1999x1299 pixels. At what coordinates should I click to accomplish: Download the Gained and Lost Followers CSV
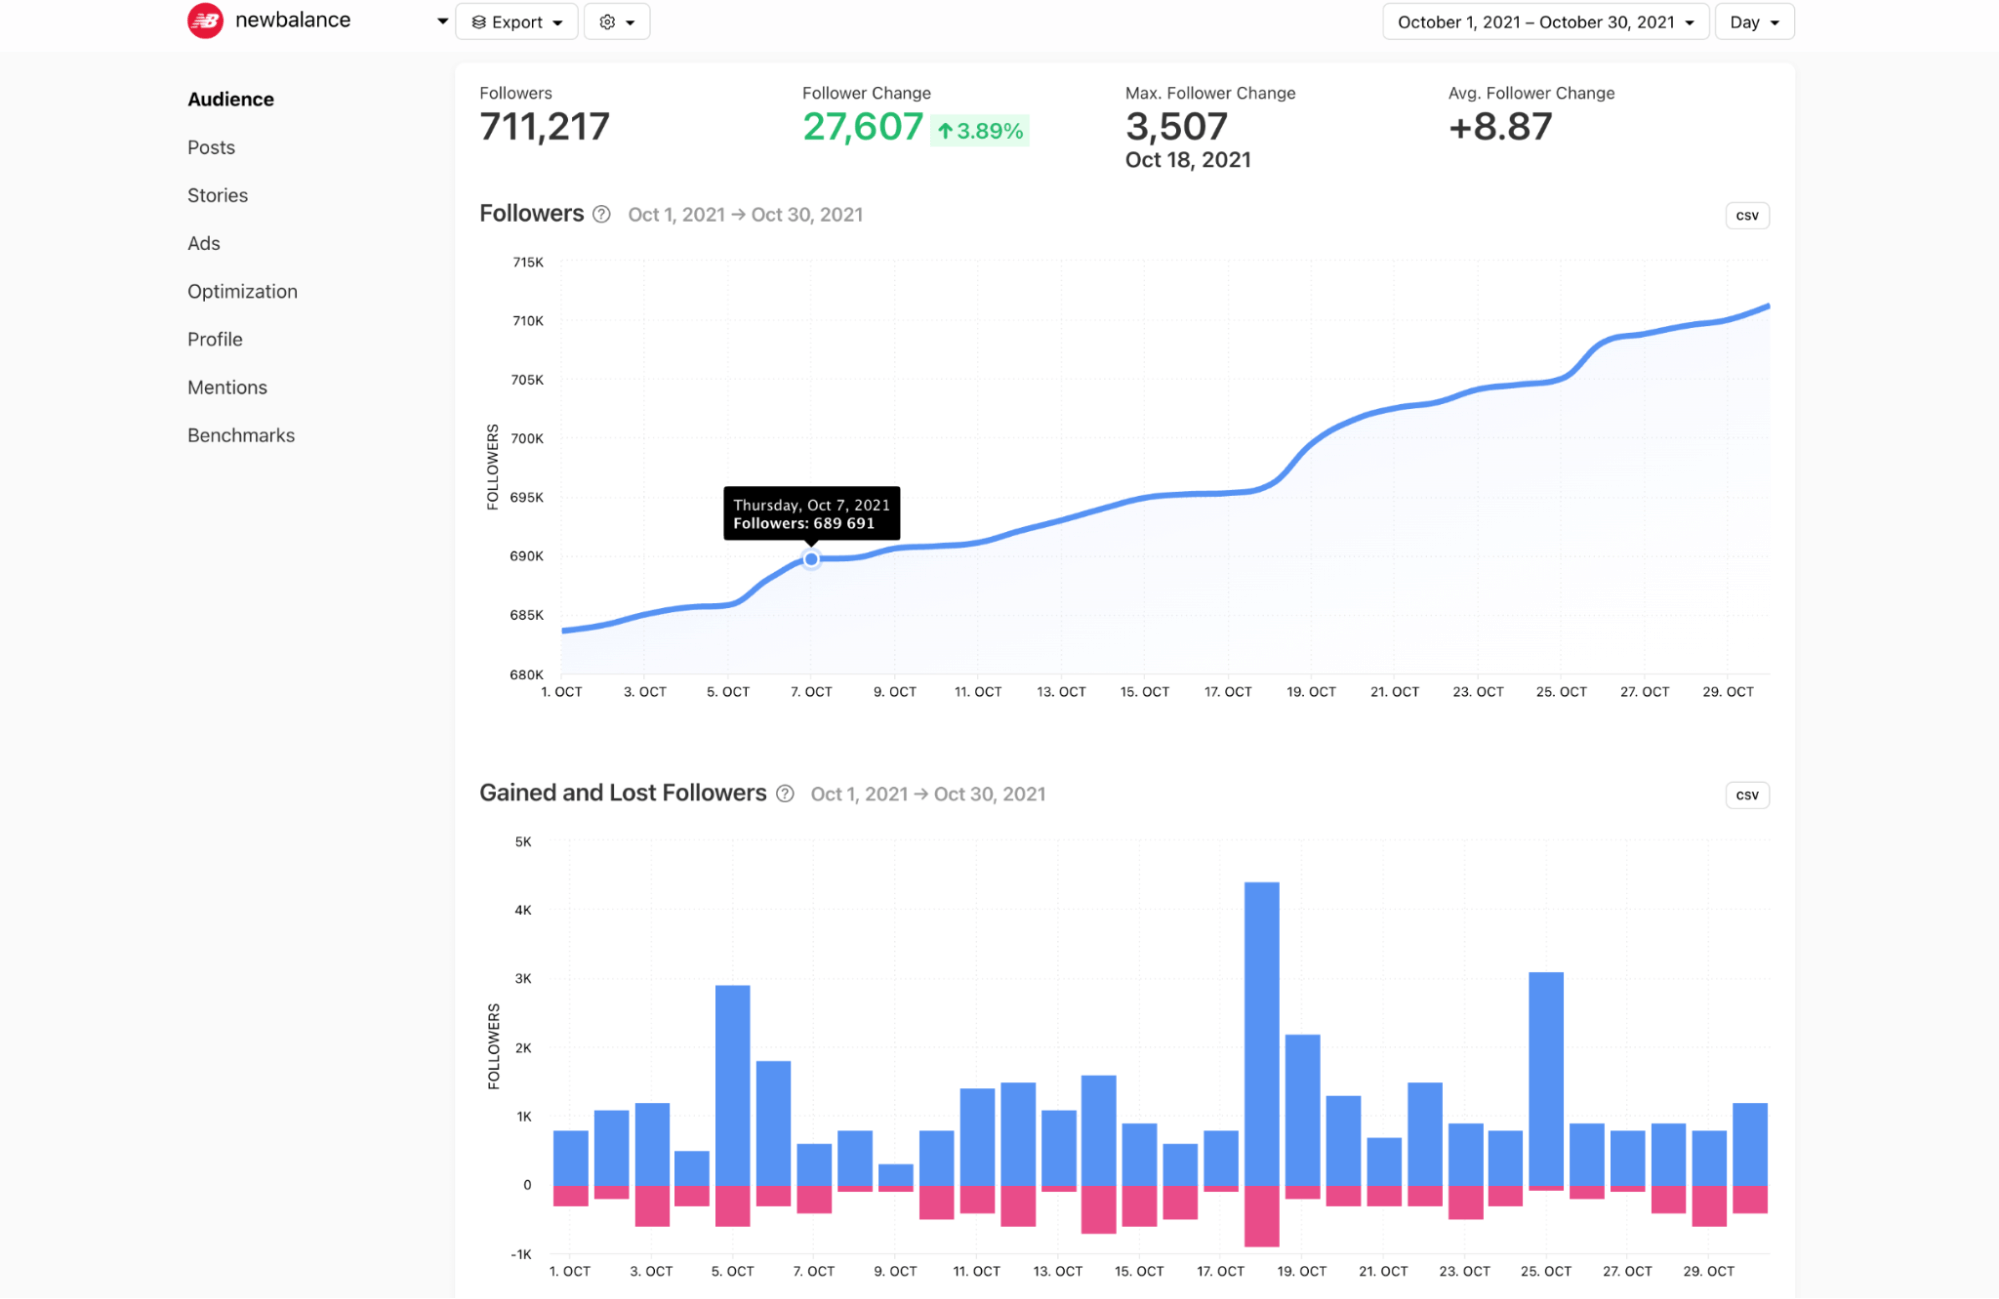[x=1746, y=794]
